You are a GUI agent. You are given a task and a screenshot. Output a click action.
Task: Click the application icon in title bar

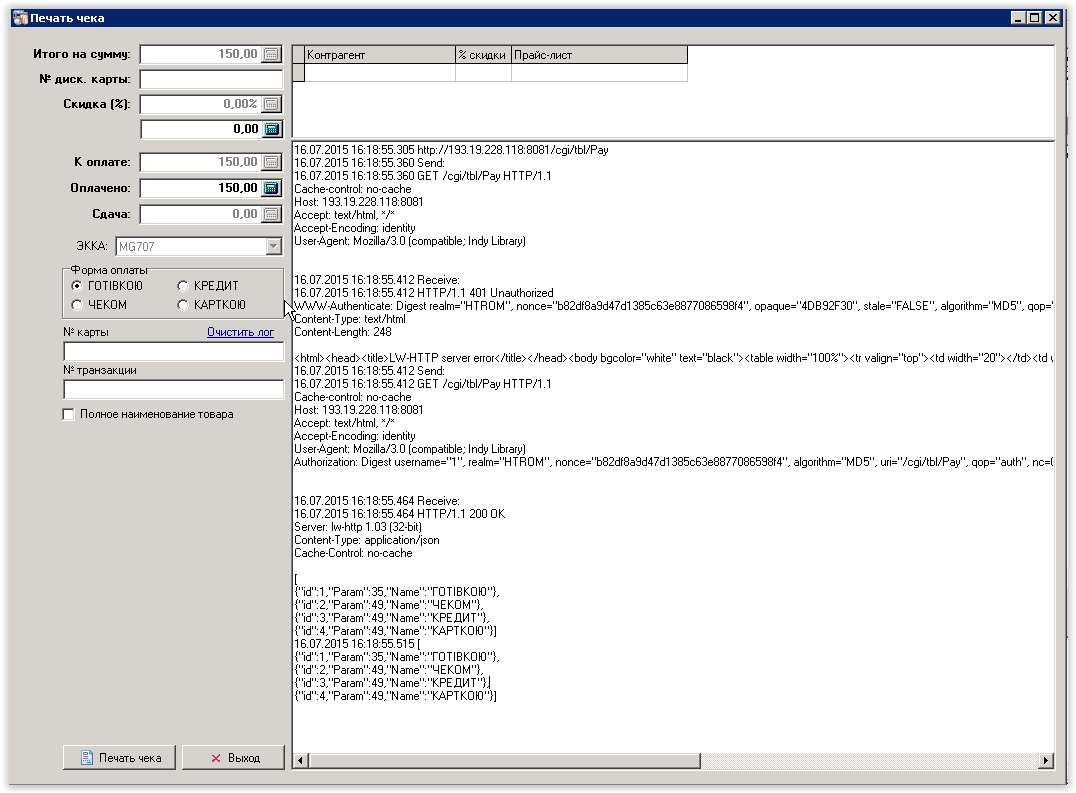tap(18, 18)
